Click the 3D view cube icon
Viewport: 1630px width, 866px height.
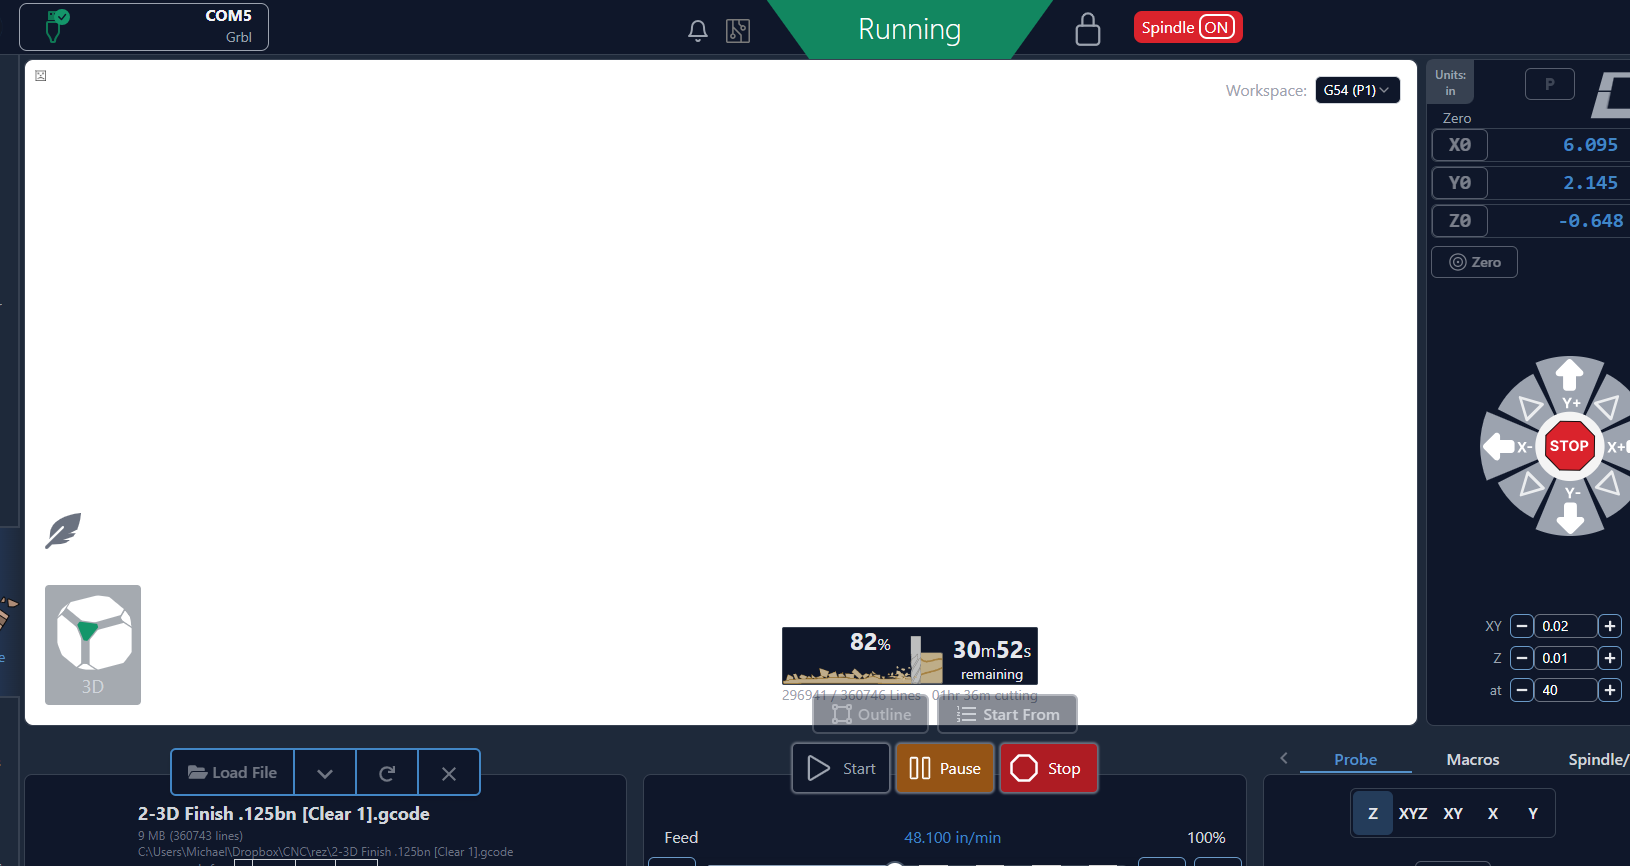coord(93,635)
